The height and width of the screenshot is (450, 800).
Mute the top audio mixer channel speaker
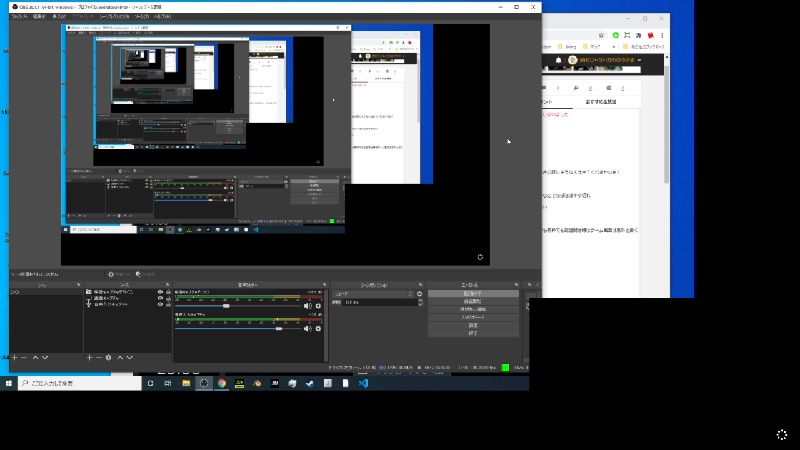[308, 306]
